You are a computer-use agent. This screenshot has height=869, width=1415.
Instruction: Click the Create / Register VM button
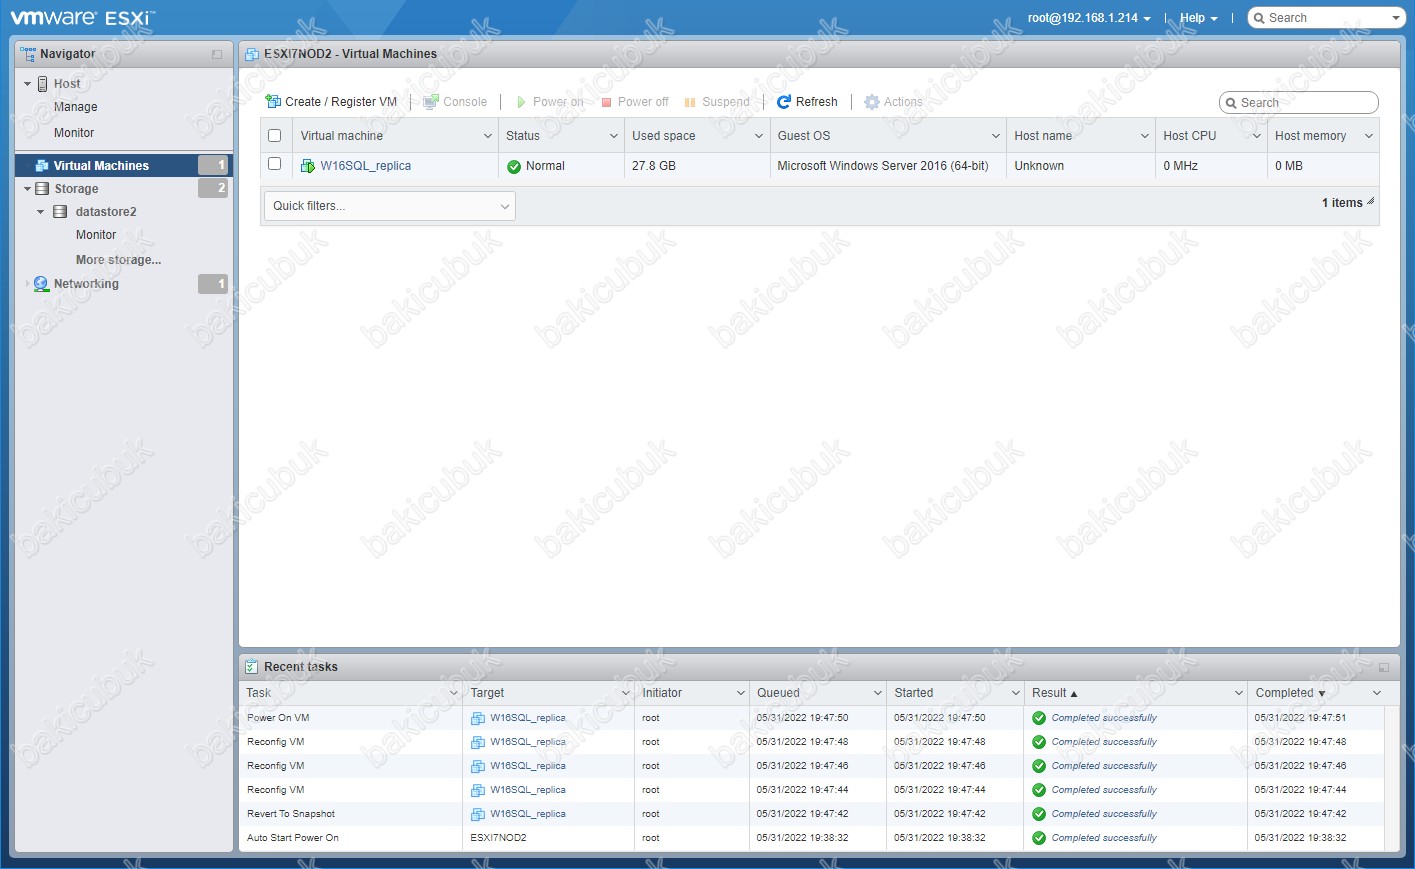pyautogui.click(x=331, y=102)
